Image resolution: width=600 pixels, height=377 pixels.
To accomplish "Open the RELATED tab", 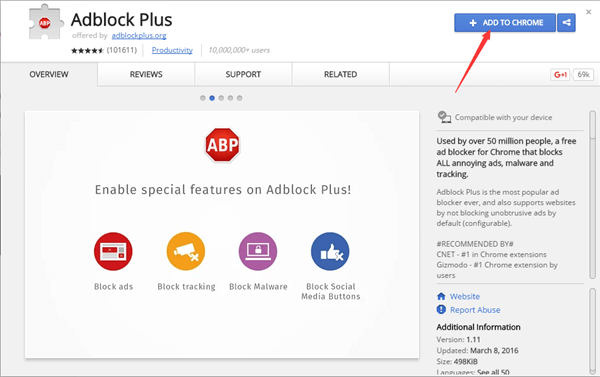I will click(x=340, y=74).
